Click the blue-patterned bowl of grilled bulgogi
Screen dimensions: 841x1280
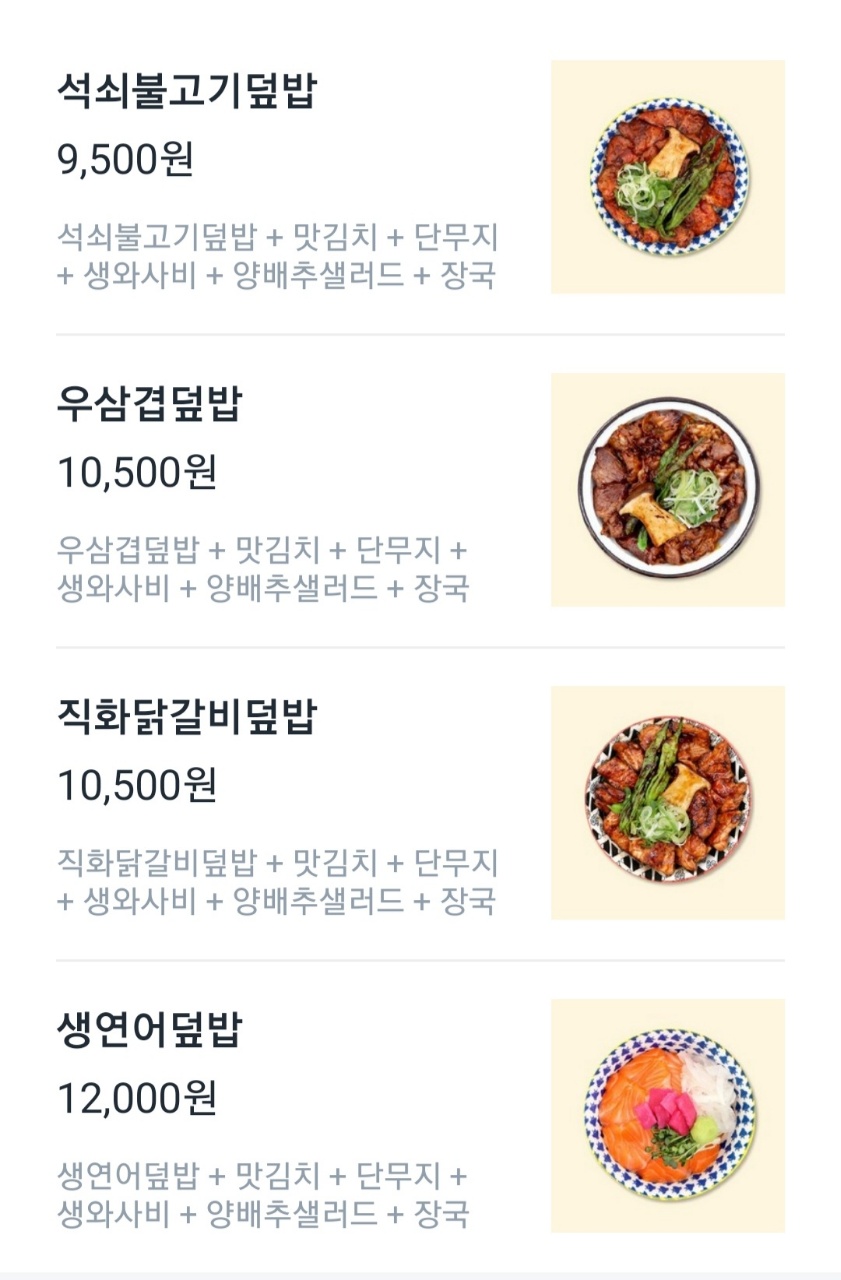point(669,176)
